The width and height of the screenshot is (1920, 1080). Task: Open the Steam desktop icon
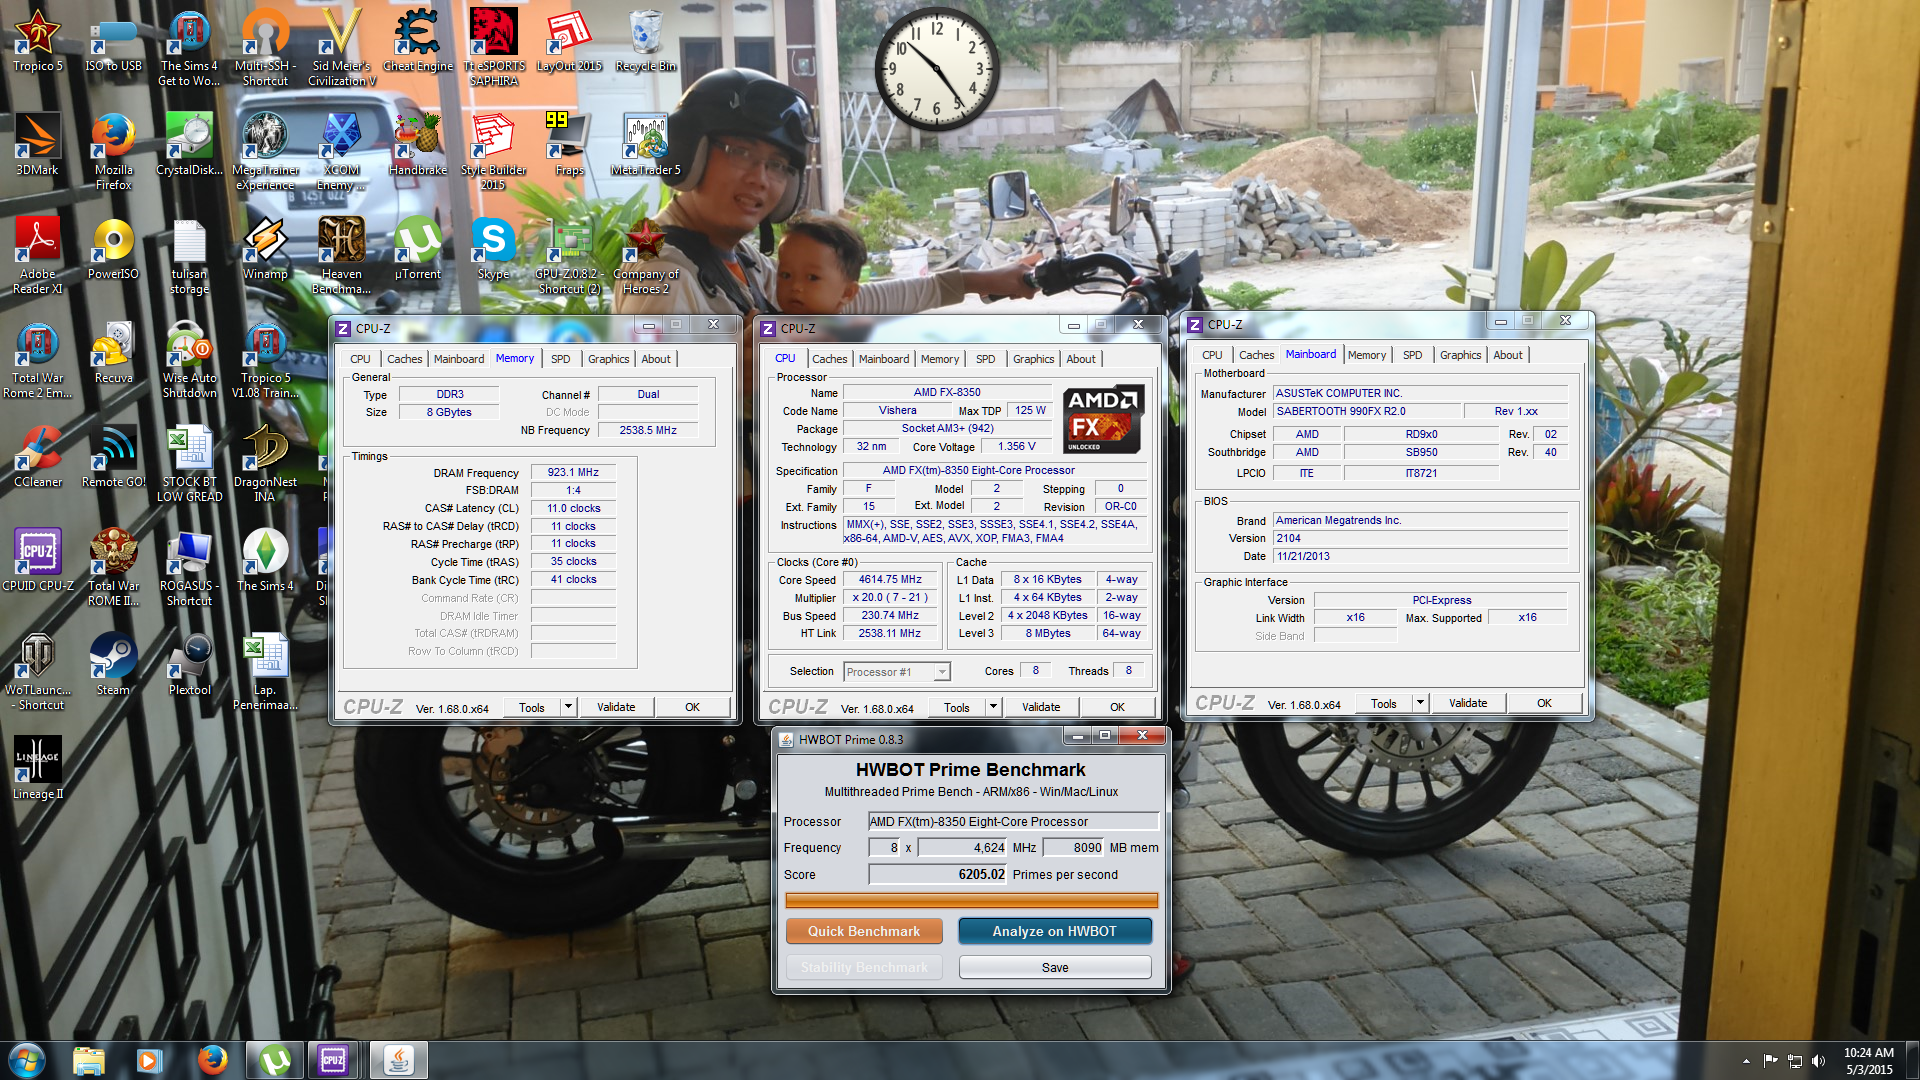pos(113,666)
